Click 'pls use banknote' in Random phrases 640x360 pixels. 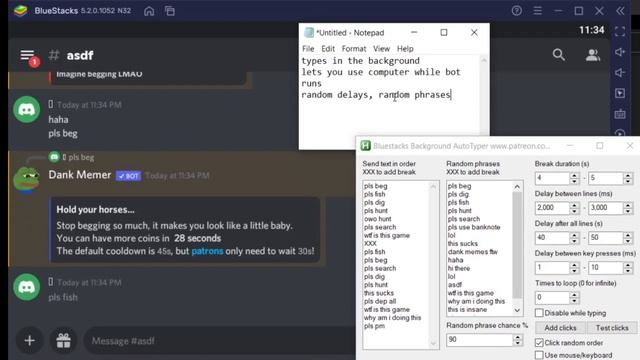click(x=473, y=227)
